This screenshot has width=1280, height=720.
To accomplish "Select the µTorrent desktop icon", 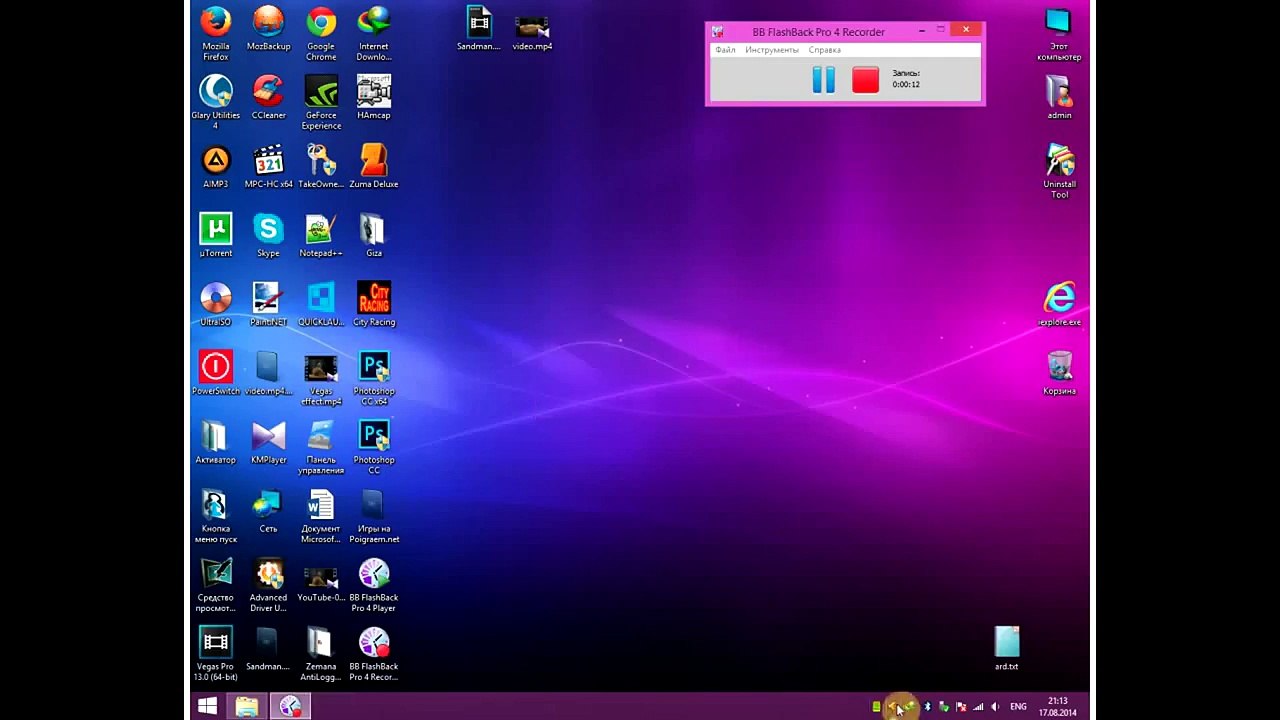I will 216,235.
